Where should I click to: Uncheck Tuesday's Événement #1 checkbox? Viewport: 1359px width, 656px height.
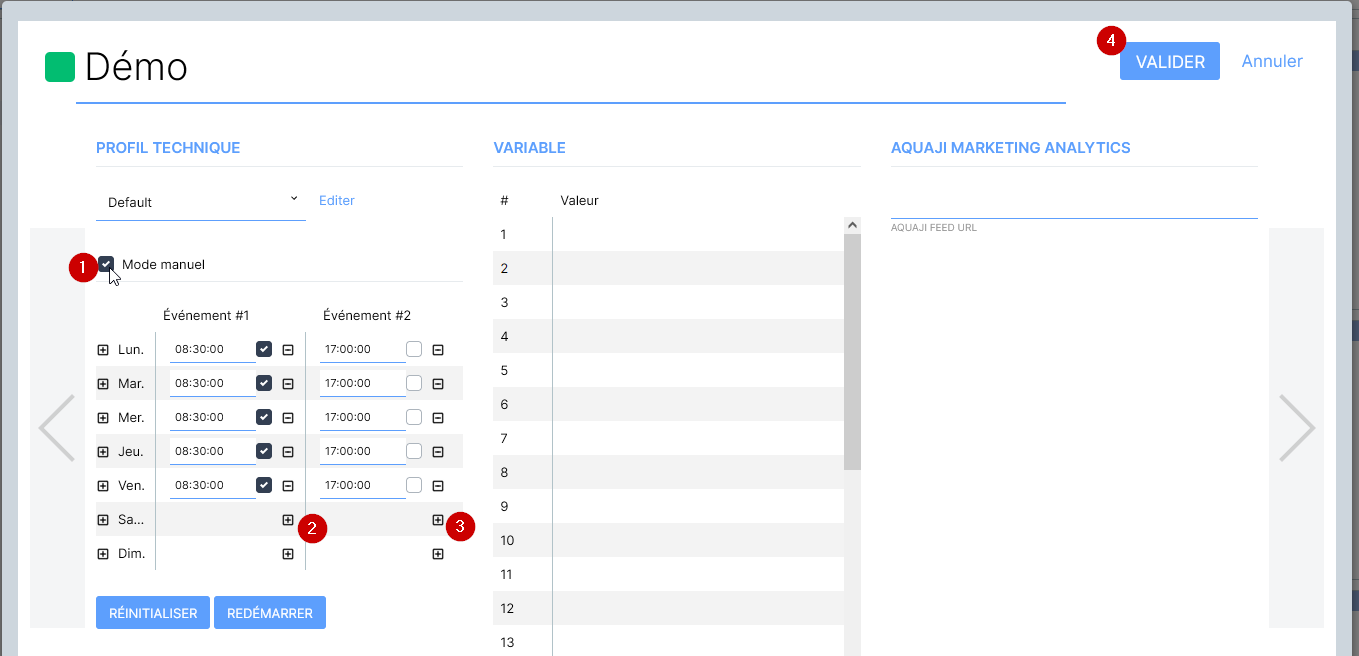tap(264, 383)
